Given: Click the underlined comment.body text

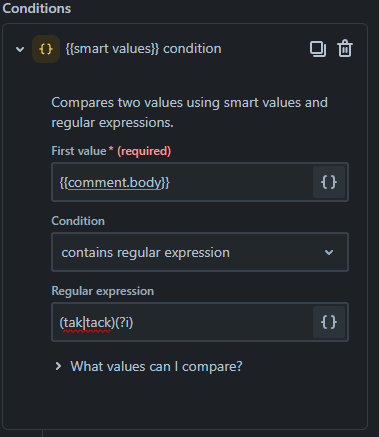Looking at the screenshot, I should [115, 183].
